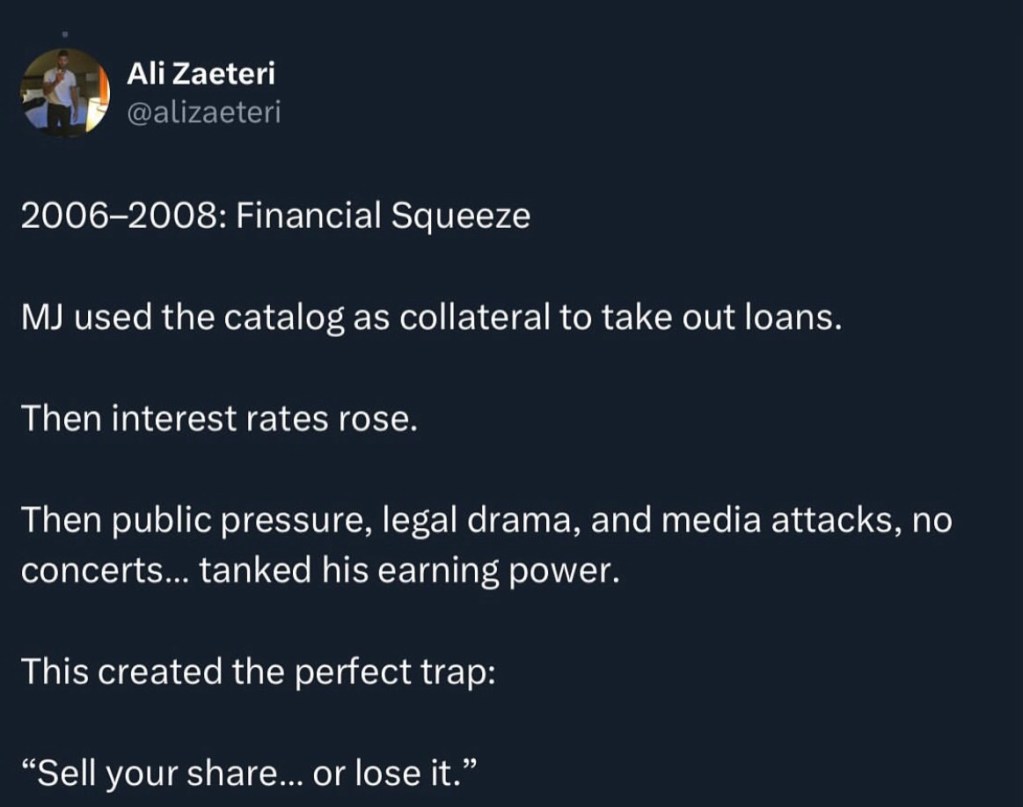The width and height of the screenshot is (1023, 807).
Task: Click the Ali Zaeteri display name
Action: [x=201, y=73]
